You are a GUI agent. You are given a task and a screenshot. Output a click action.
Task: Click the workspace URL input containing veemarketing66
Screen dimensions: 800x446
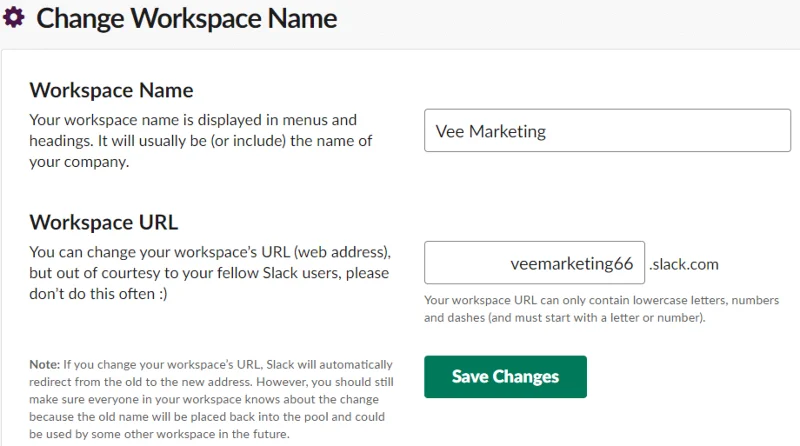[534, 262]
